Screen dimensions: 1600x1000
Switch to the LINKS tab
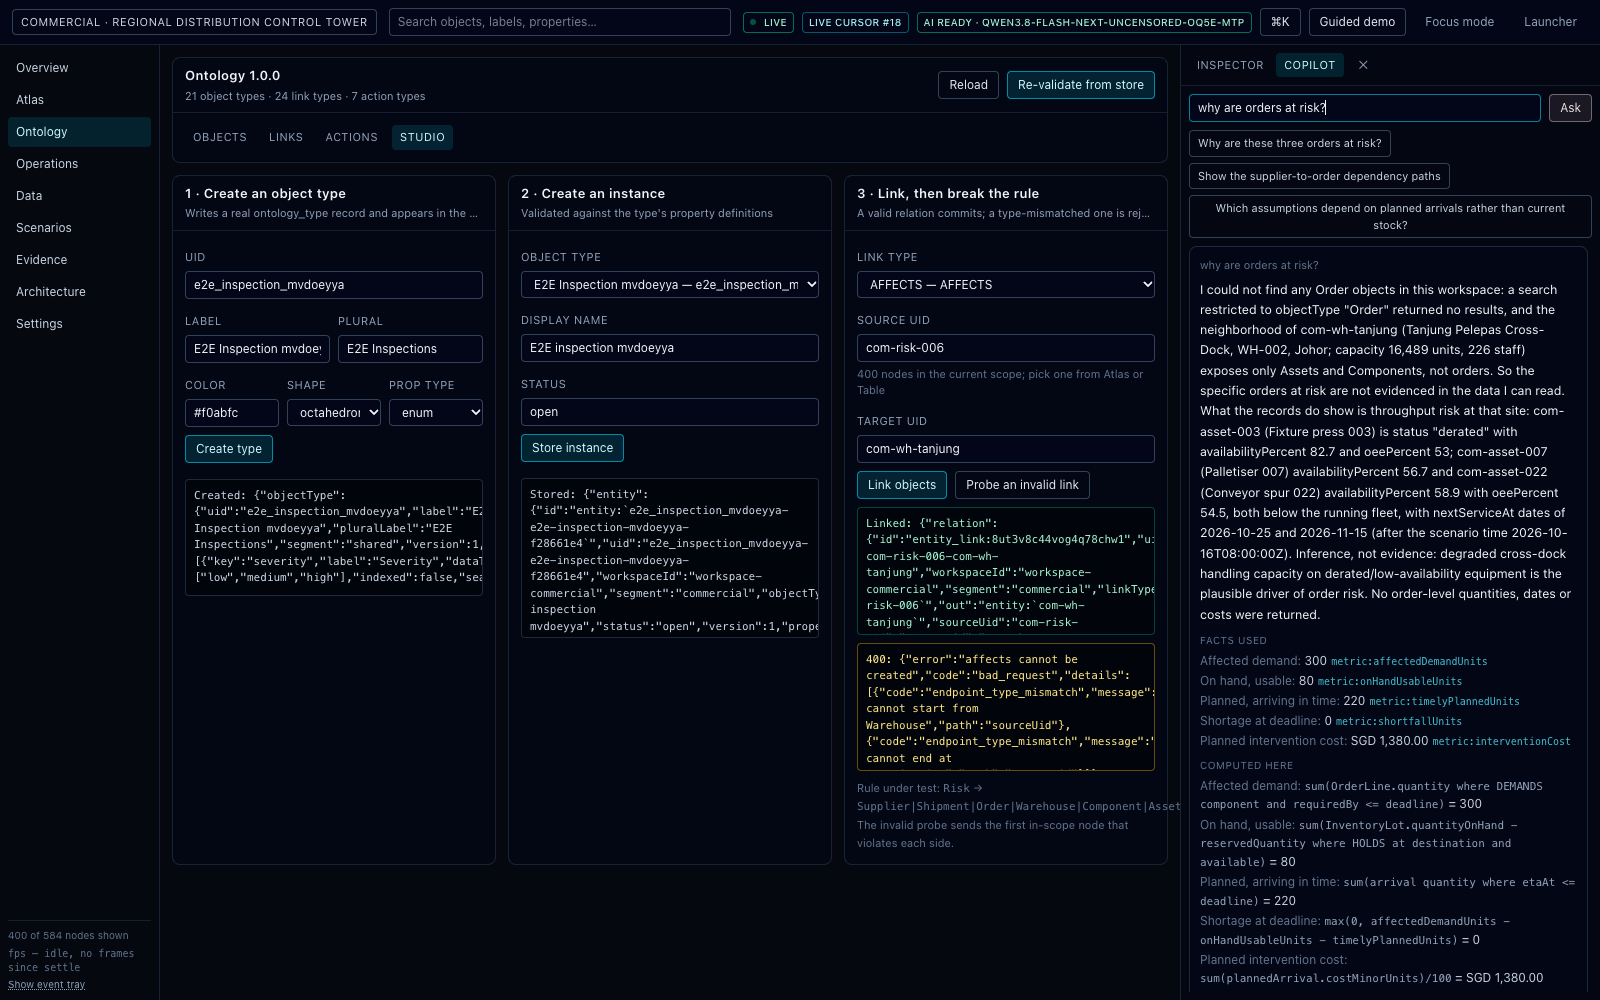286,137
